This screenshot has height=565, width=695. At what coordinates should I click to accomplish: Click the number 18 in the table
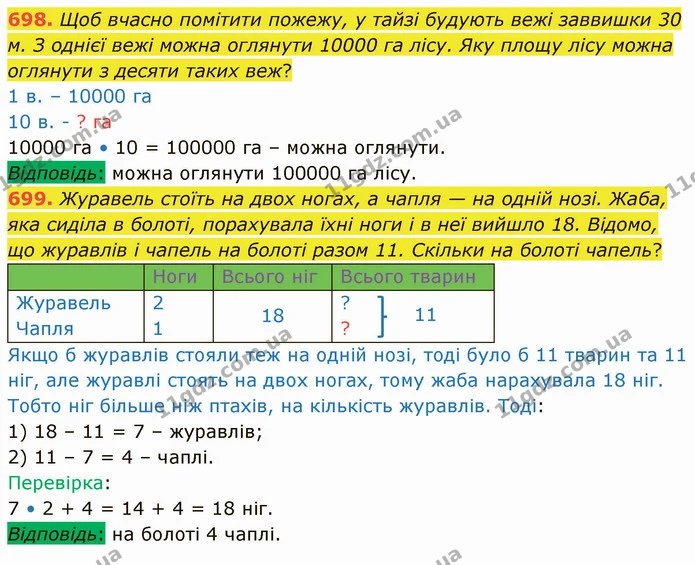(273, 316)
